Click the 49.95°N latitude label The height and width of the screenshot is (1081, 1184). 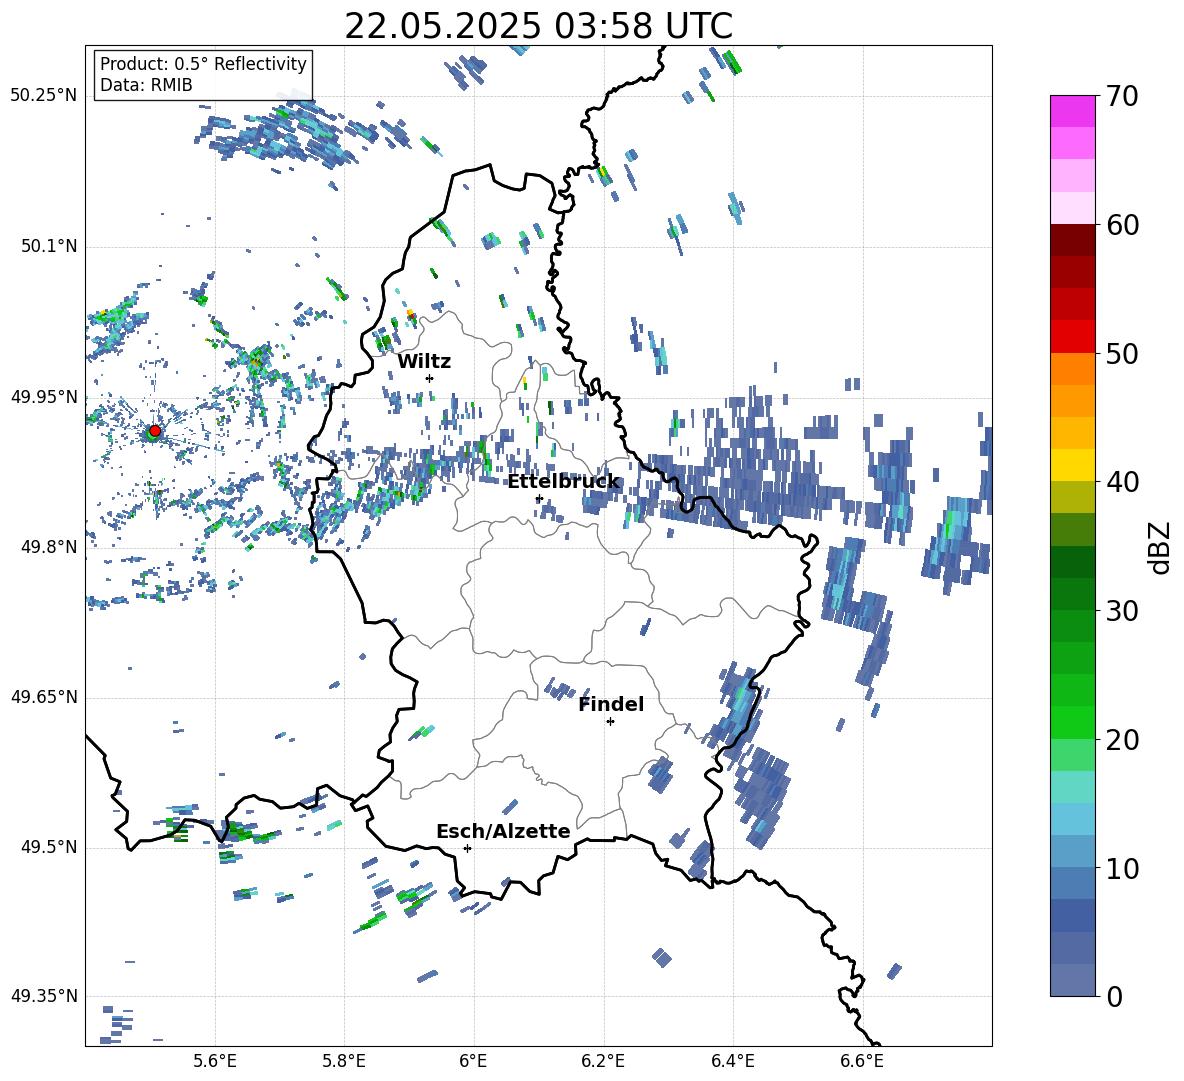click(44, 396)
